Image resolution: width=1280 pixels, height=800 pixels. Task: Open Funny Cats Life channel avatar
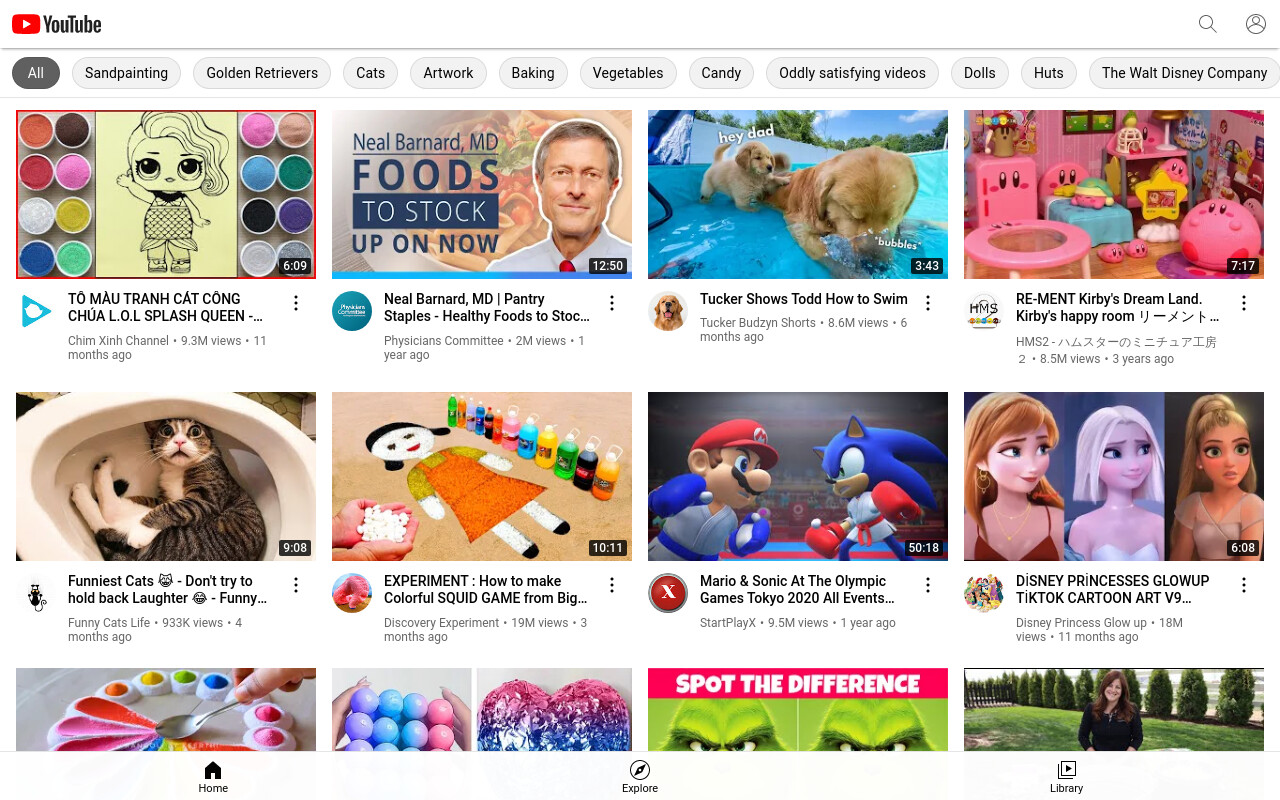point(36,593)
